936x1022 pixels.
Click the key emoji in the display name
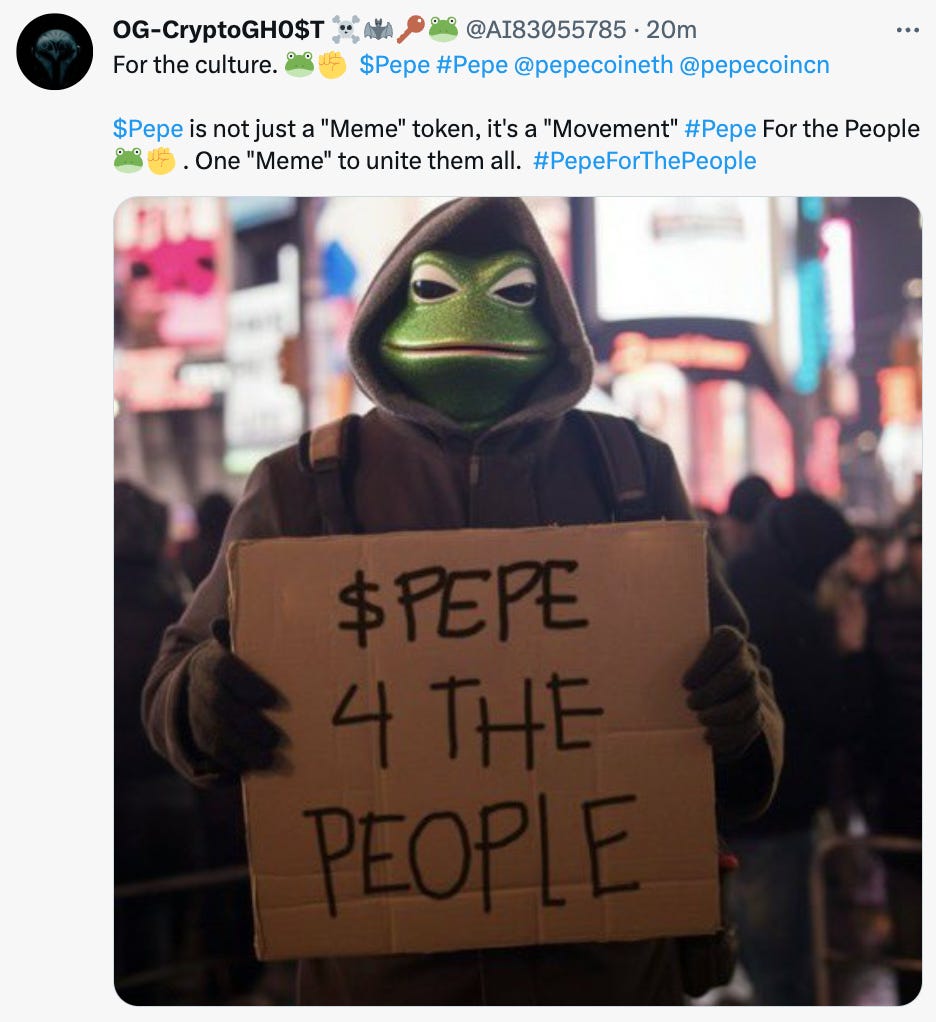pos(411,30)
